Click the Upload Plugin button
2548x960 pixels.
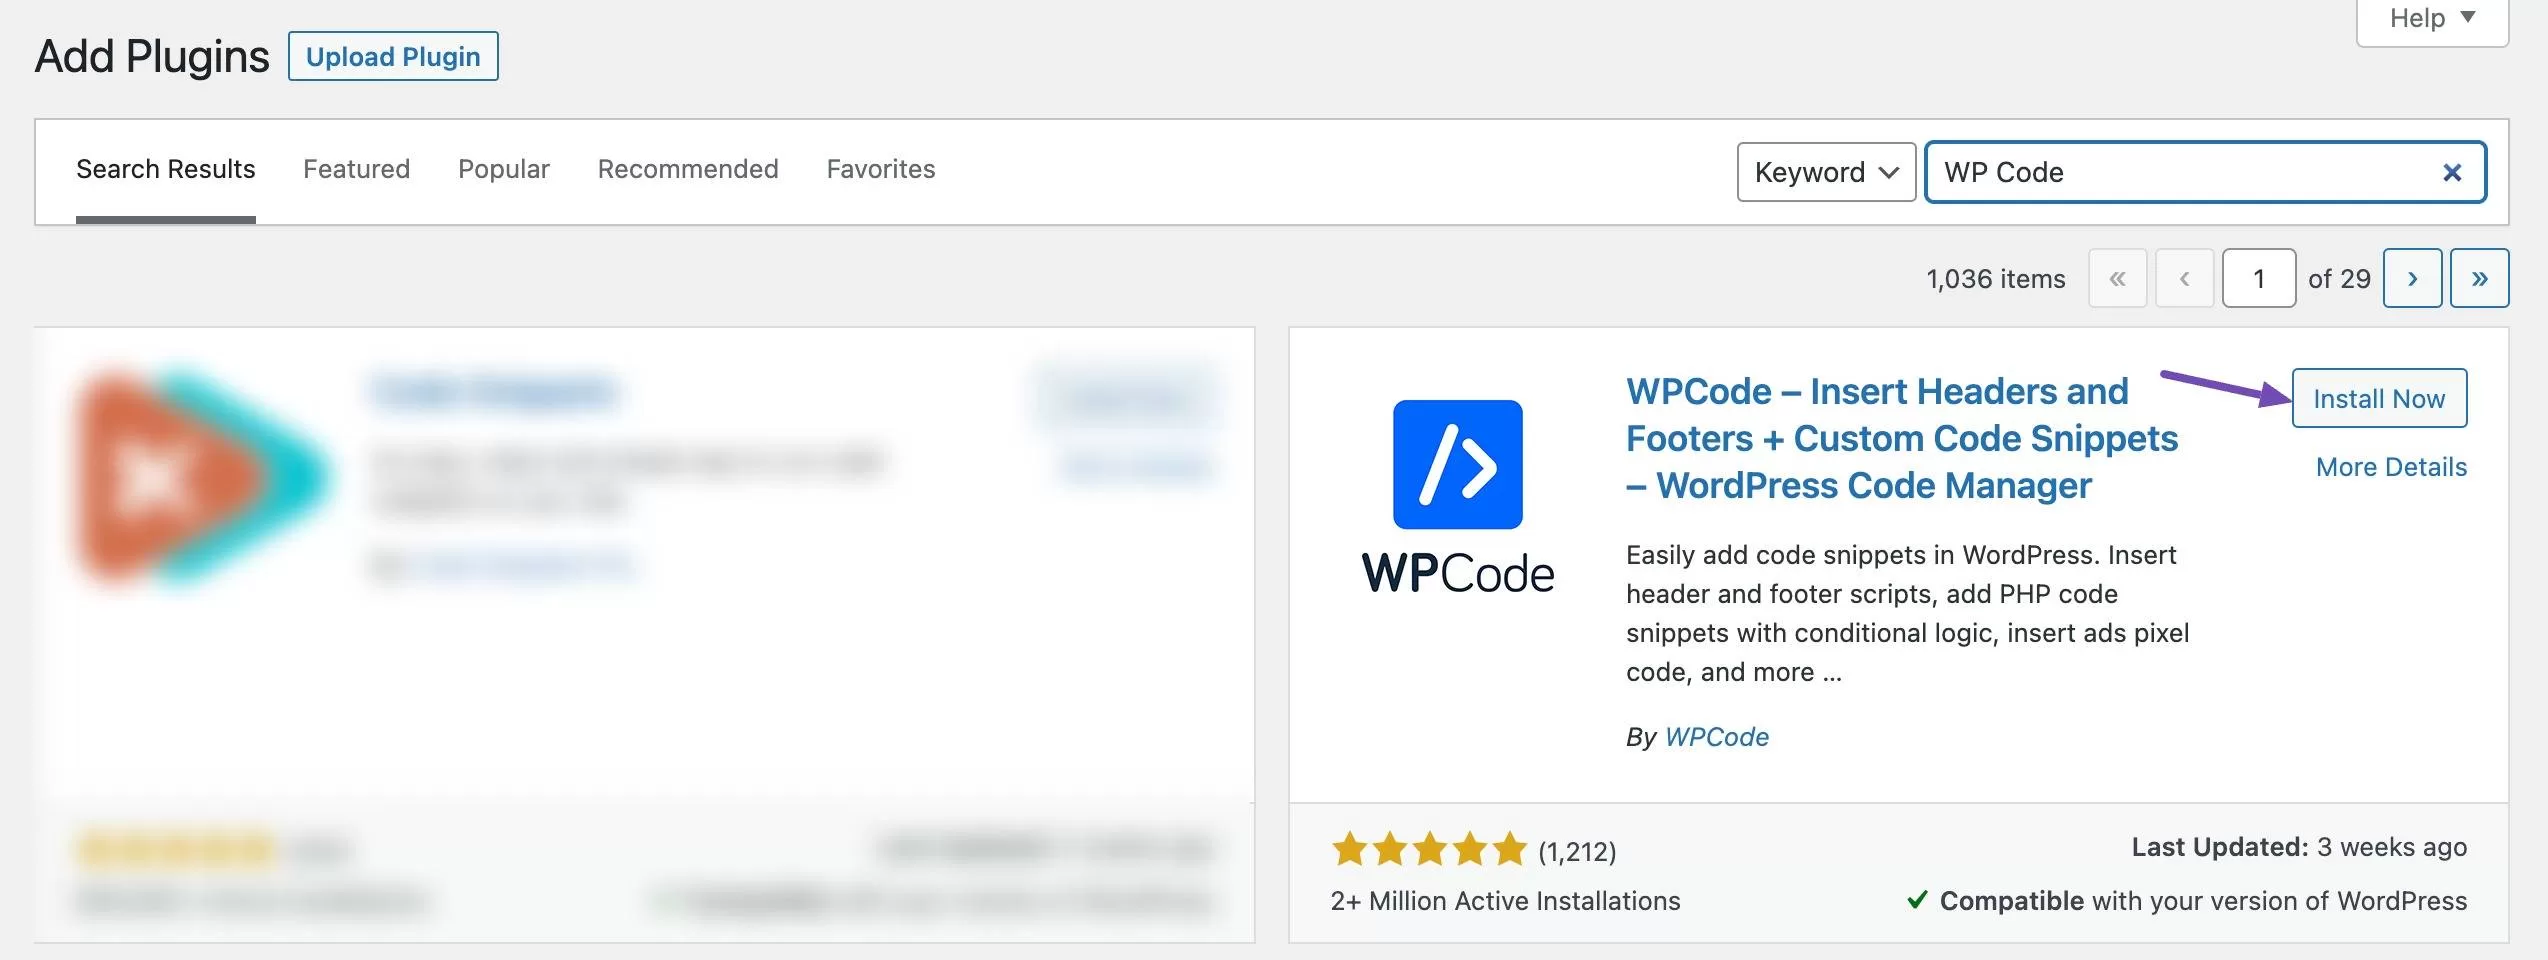click(x=392, y=57)
